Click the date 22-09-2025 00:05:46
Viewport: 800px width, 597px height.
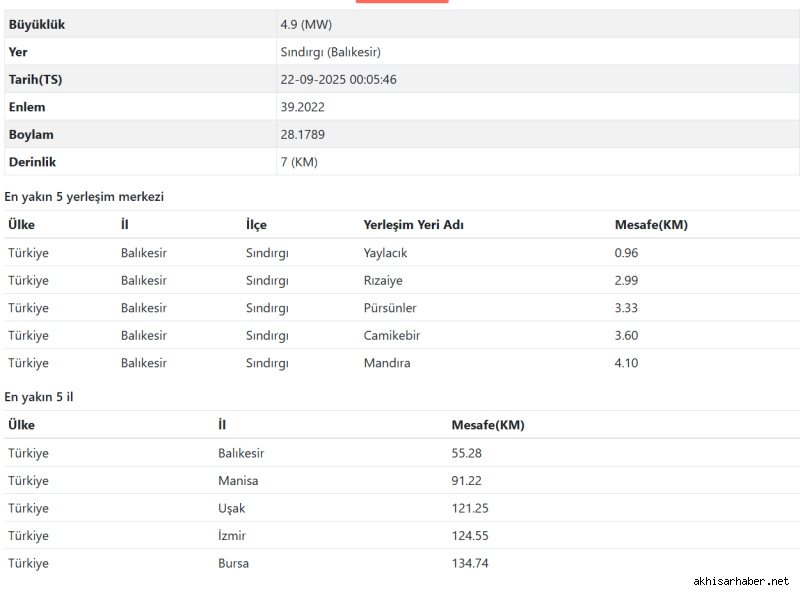[x=338, y=79]
